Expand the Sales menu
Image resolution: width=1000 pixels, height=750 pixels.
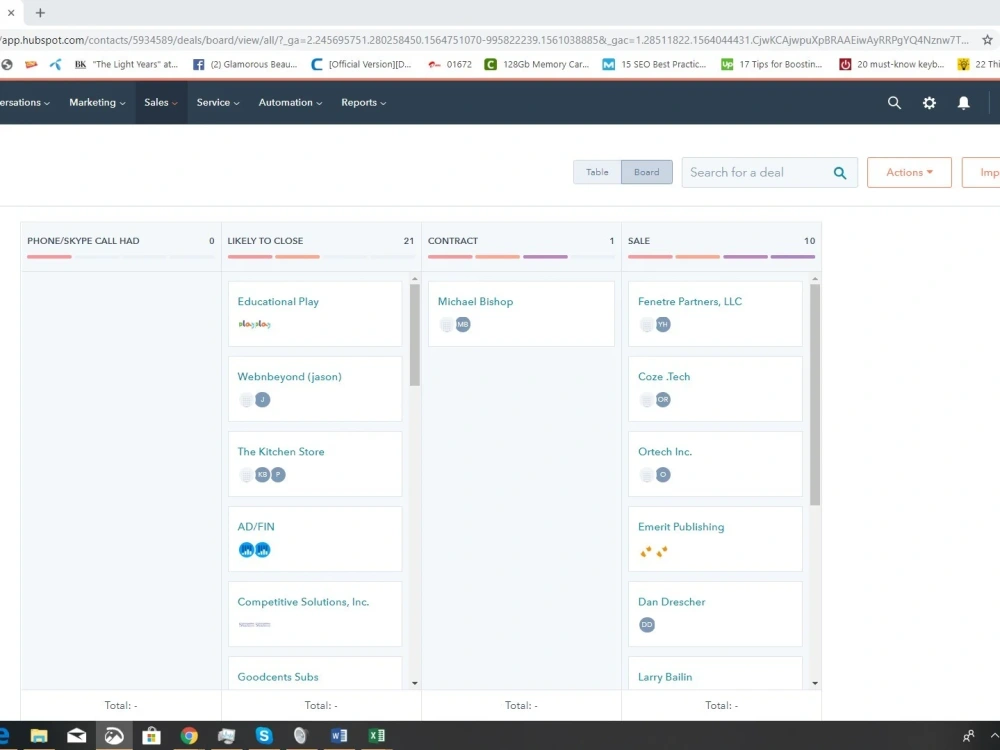tap(161, 103)
